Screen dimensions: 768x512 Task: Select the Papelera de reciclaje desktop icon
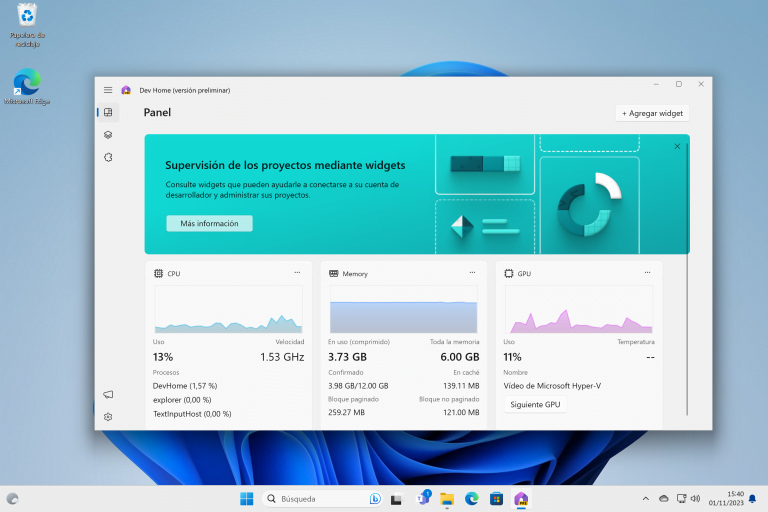(27, 25)
